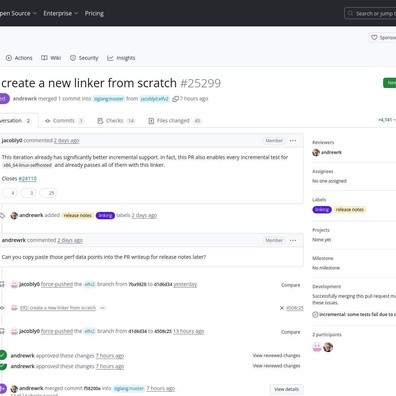
Task: Compare force-push from 7ba9828 to d1d6d34
Action: pos(291,285)
